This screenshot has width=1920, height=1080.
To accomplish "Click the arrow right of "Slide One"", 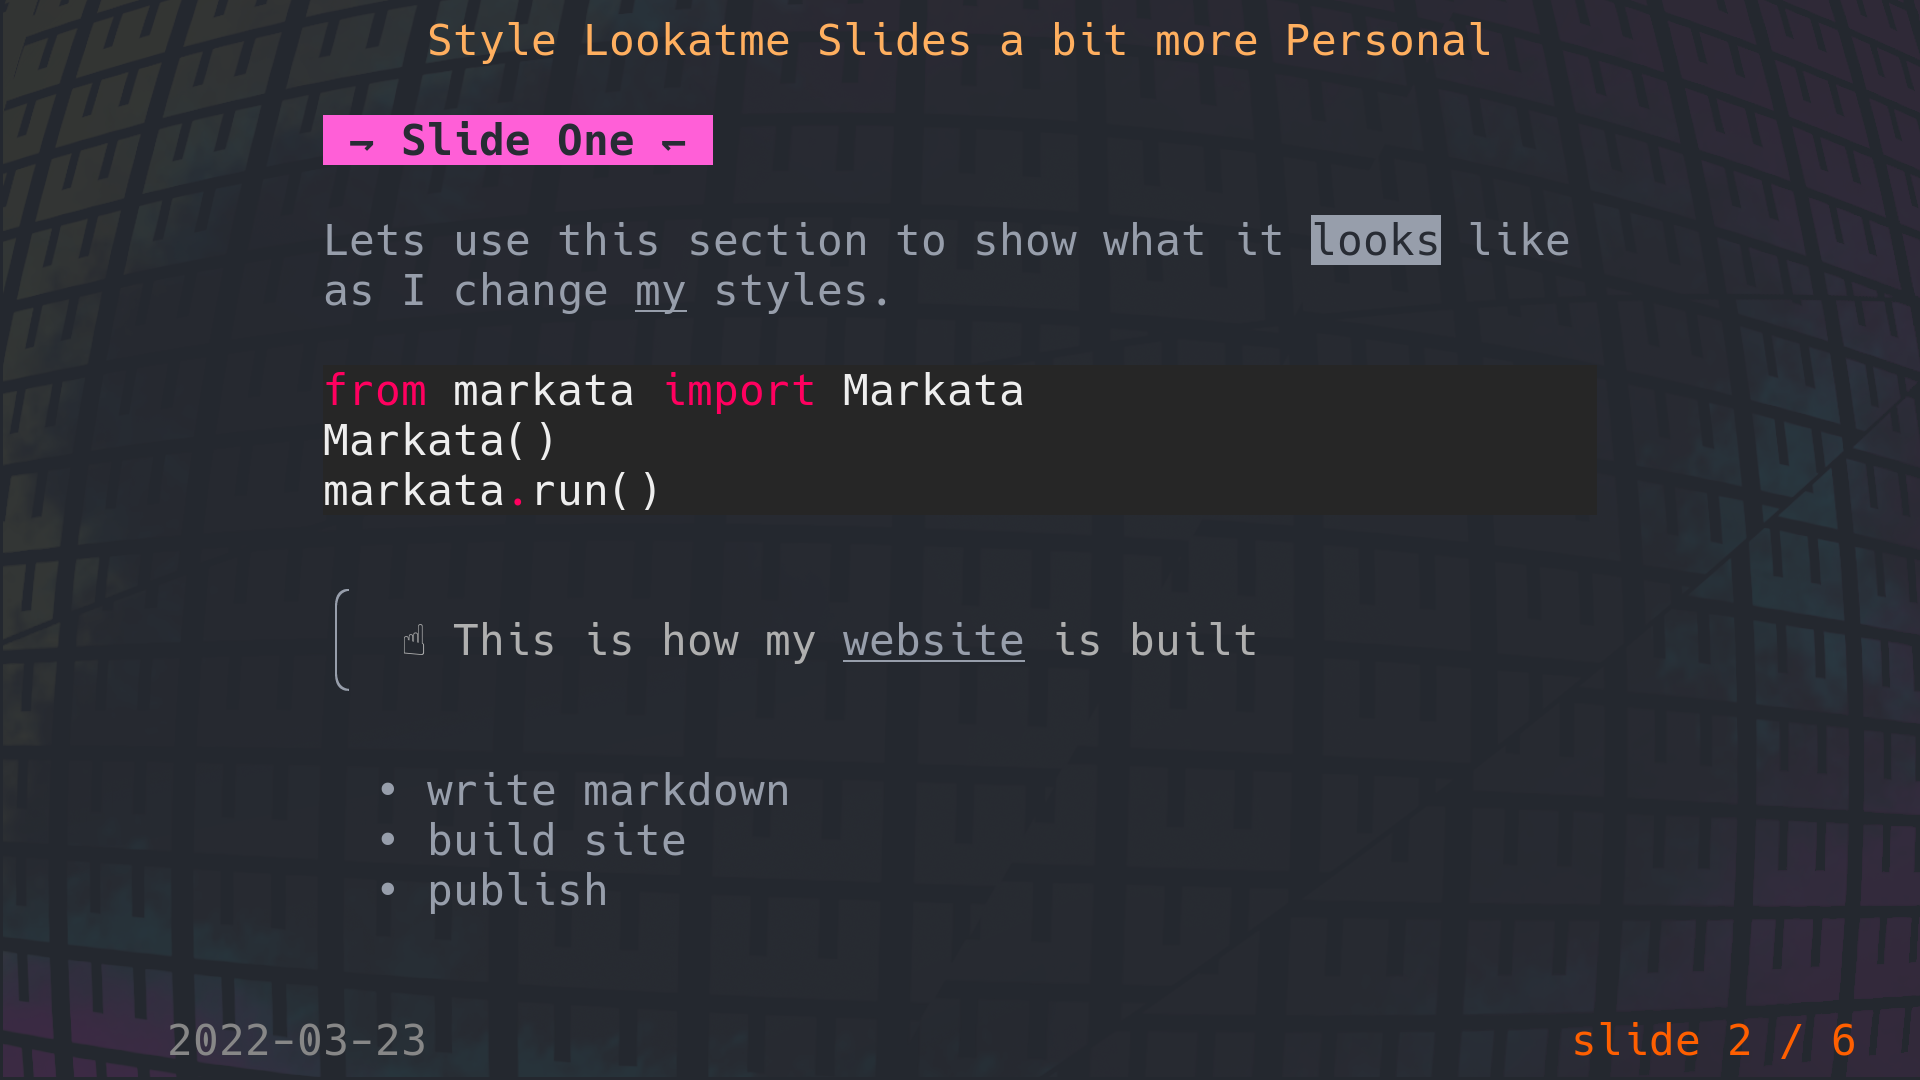I will [674, 143].
